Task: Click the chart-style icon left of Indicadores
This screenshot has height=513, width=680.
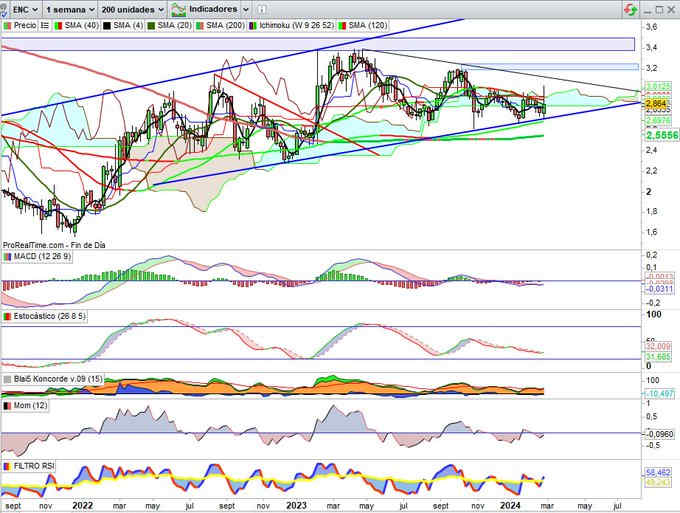Action: pyautogui.click(x=178, y=8)
